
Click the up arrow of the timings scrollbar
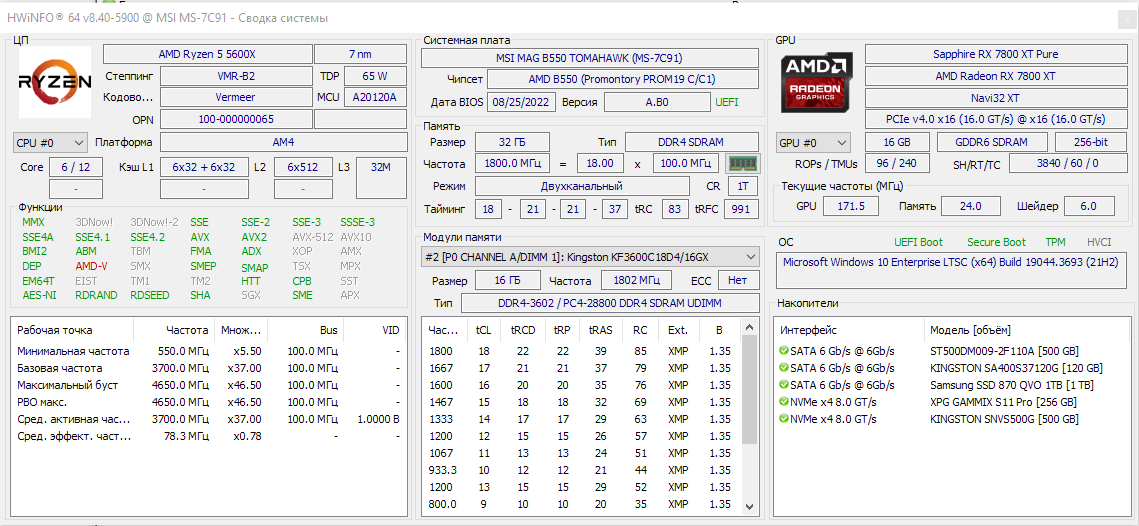tap(748, 329)
